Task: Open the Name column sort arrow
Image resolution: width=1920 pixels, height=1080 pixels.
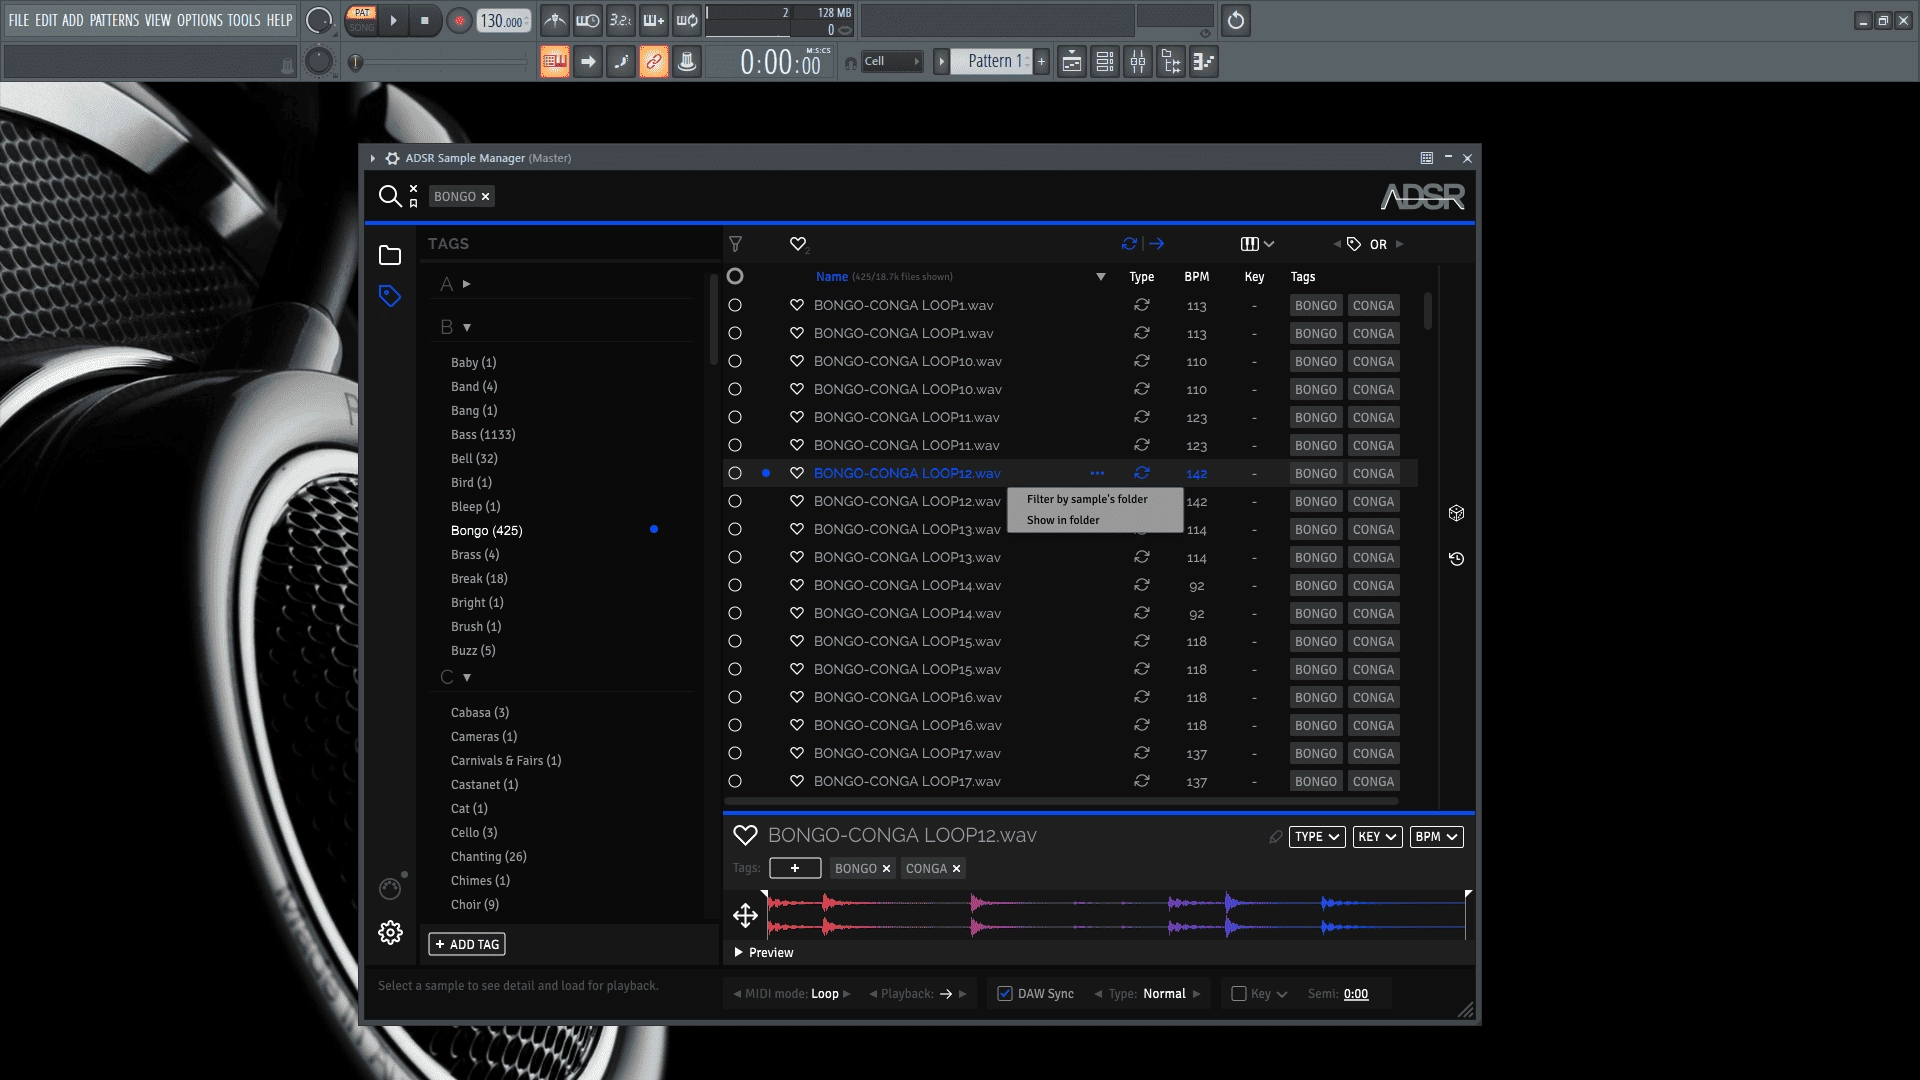Action: [x=1101, y=277]
